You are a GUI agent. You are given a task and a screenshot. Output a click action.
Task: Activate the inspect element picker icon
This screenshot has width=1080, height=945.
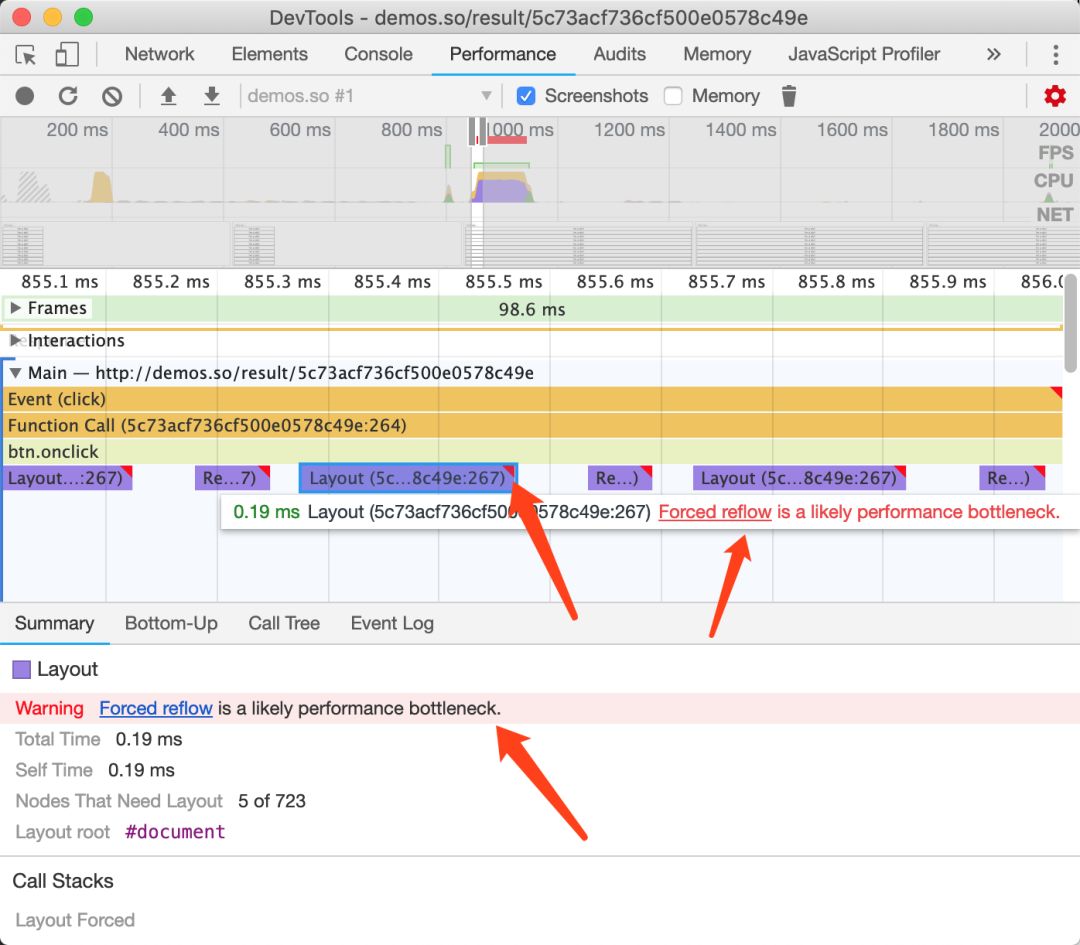(x=26, y=54)
